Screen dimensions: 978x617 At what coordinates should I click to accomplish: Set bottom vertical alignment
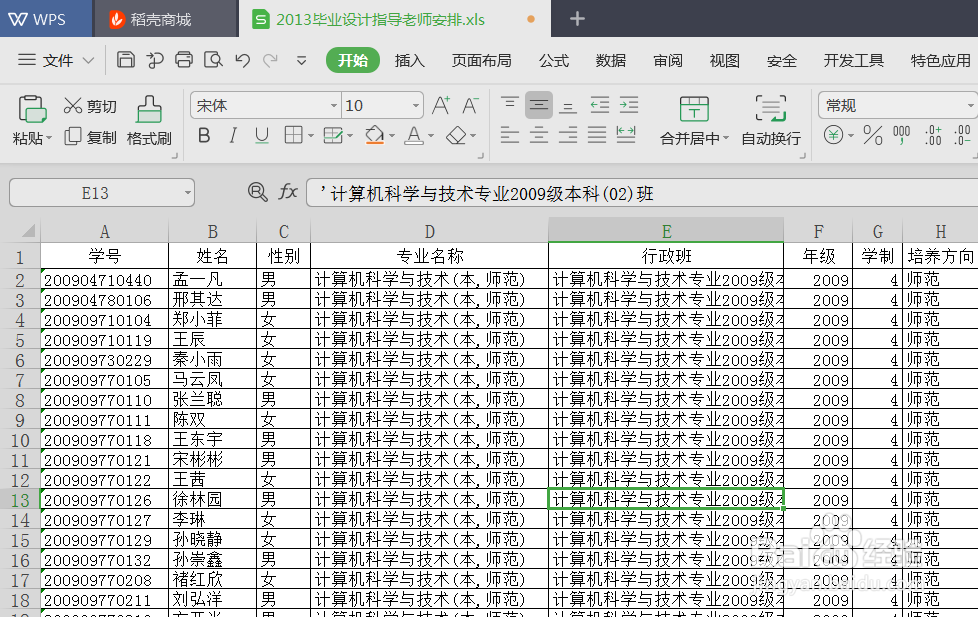[x=568, y=106]
